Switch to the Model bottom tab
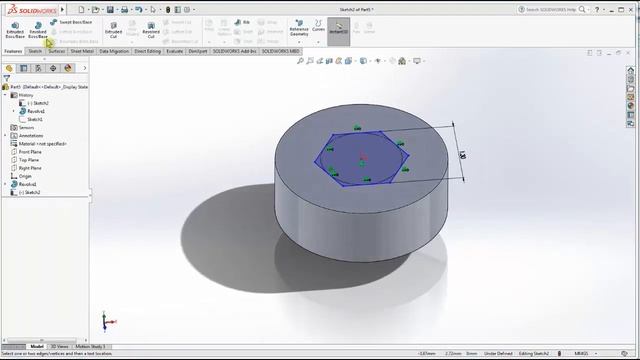Screen dimensions: 640x360 tap(37, 346)
